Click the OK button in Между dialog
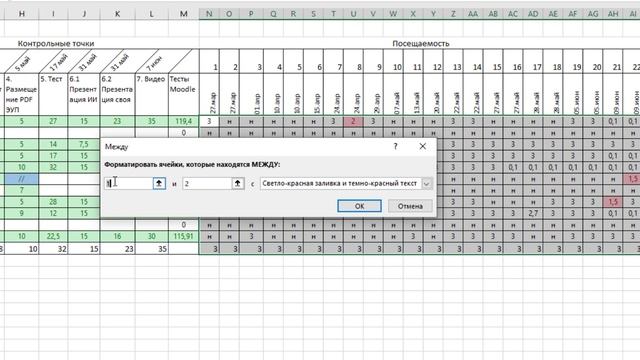The image size is (640, 360). [359, 206]
